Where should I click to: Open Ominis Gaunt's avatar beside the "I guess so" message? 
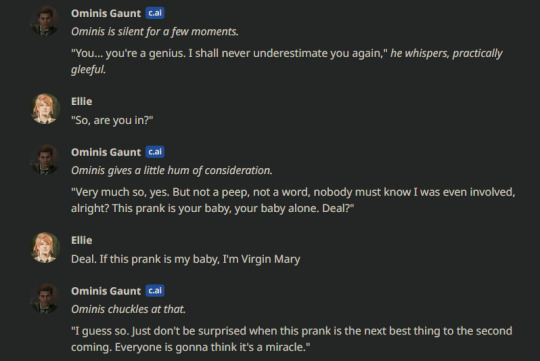point(45,299)
